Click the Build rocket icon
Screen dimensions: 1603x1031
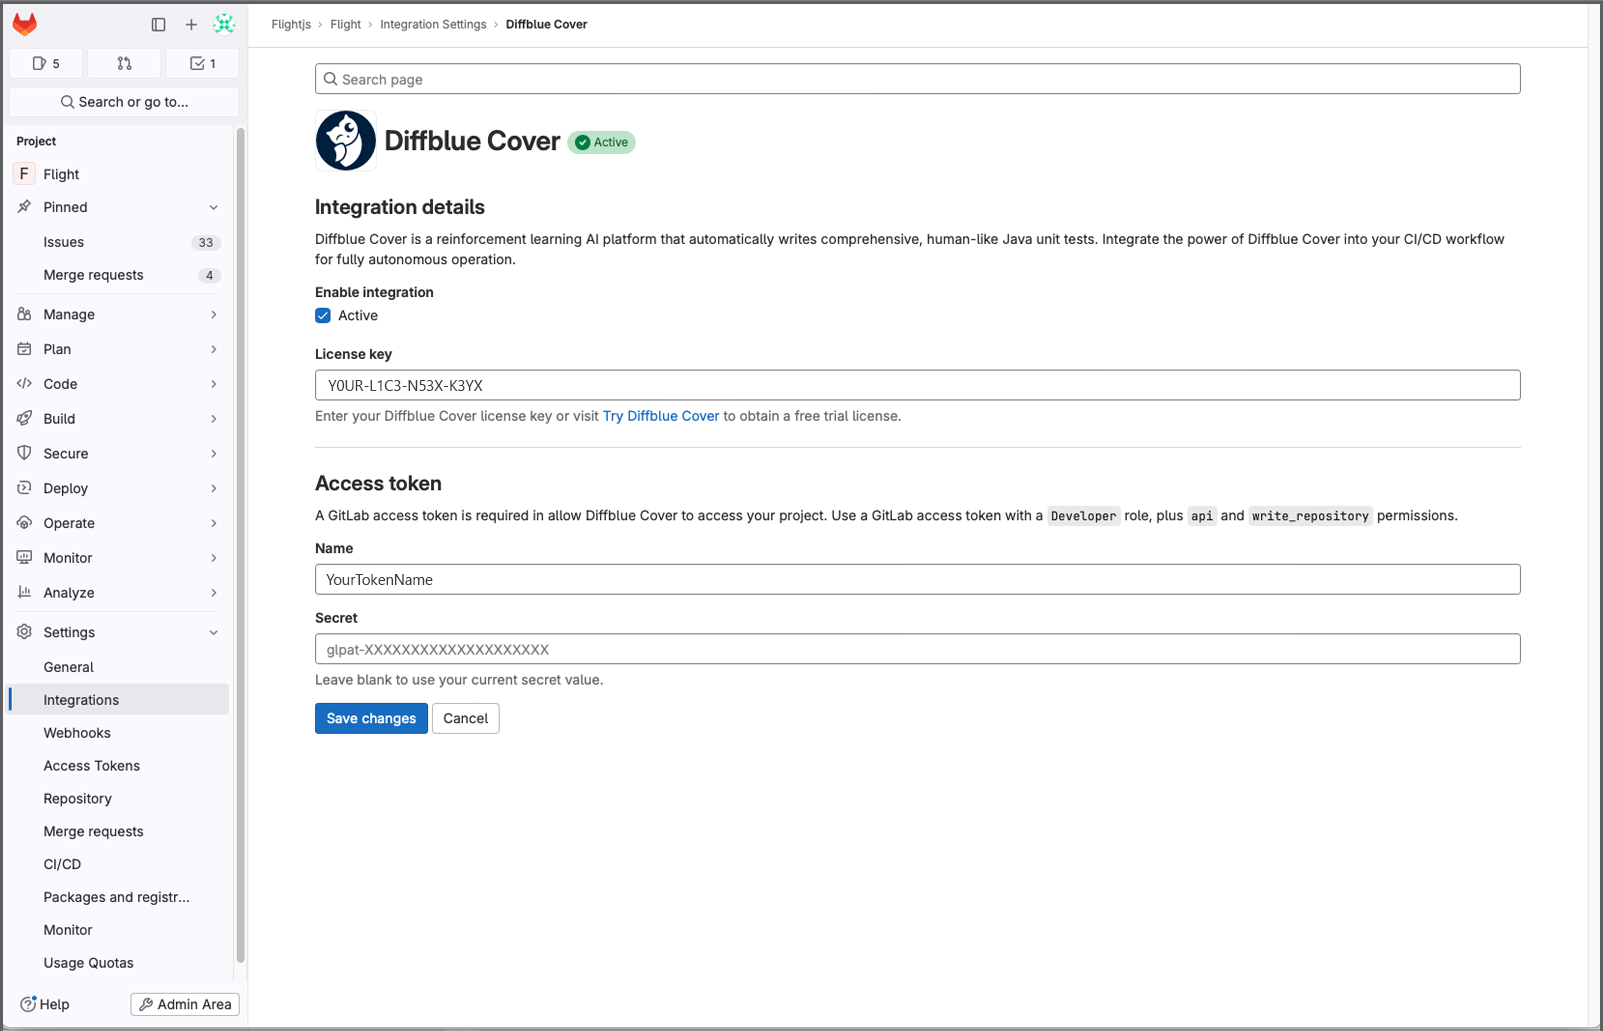(x=24, y=419)
